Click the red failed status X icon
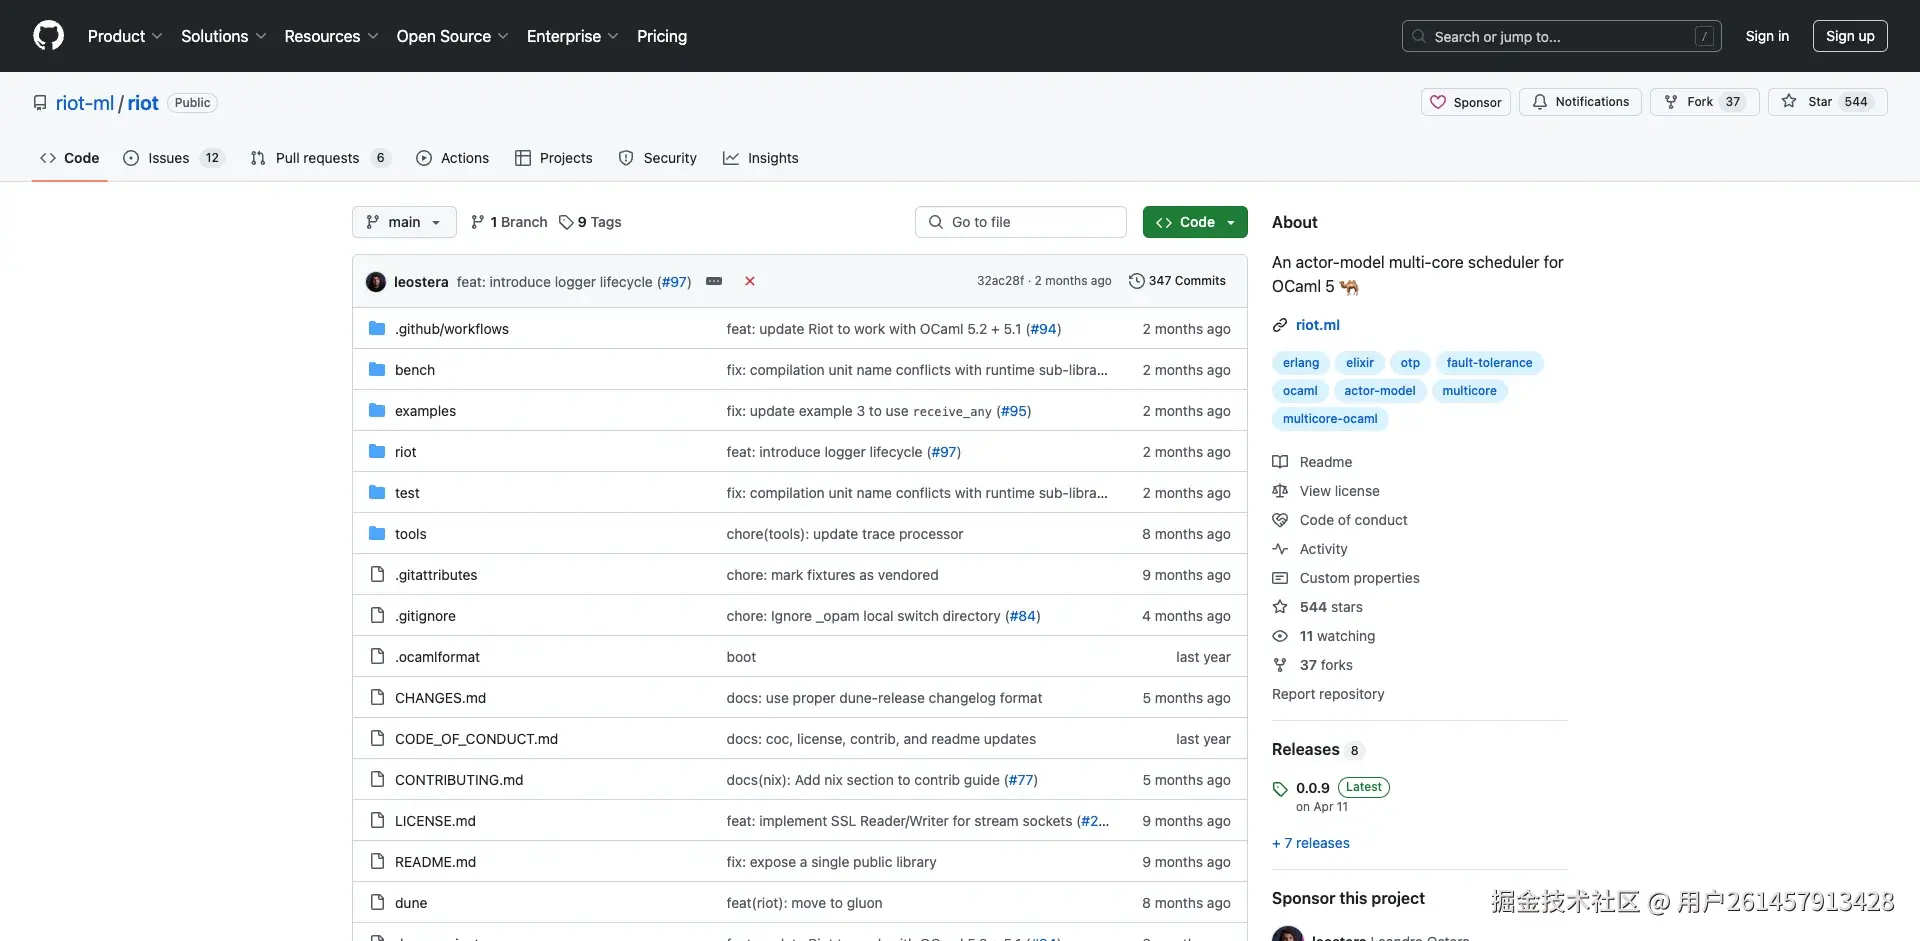This screenshot has height=941, width=1920. click(750, 282)
